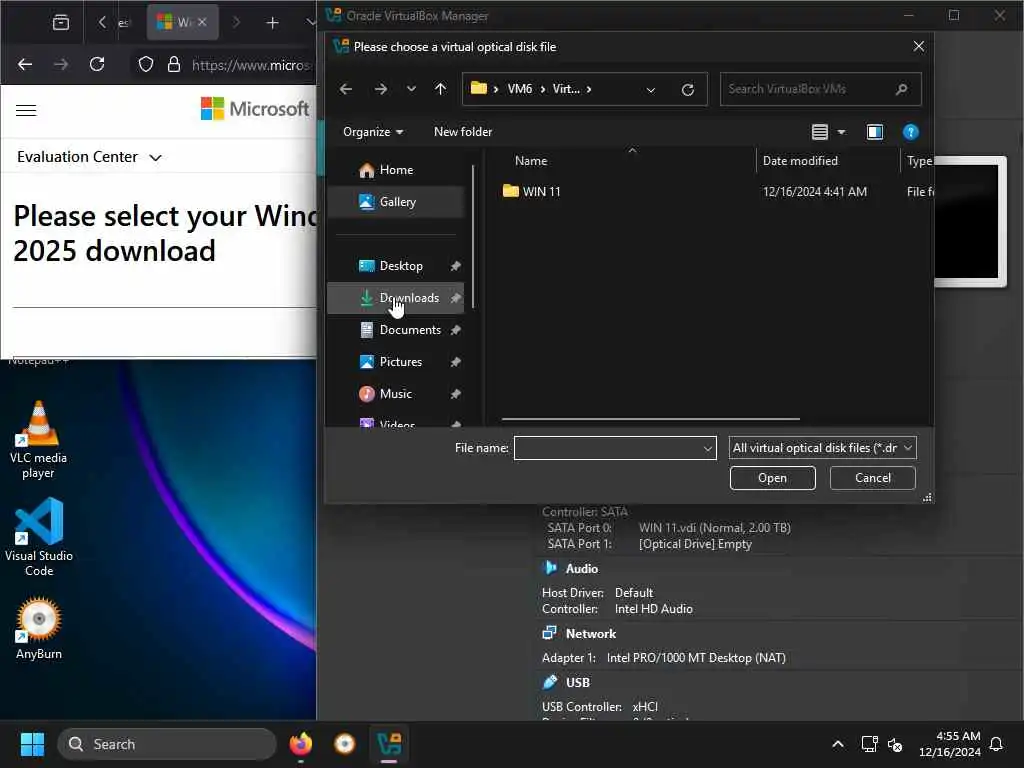Unpin Desktop via its pin icon
This screenshot has width=1024, height=768.
coord(456,266)
